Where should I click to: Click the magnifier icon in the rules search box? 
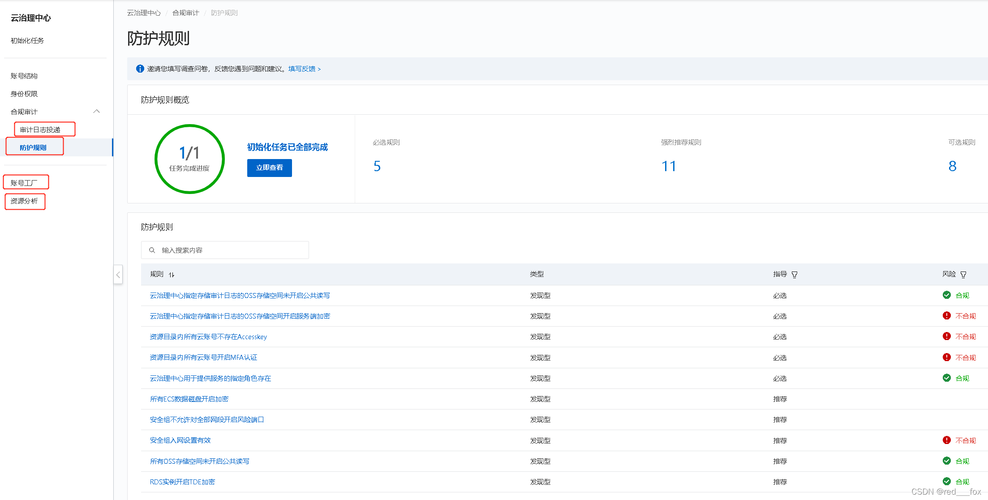(152, 250)
